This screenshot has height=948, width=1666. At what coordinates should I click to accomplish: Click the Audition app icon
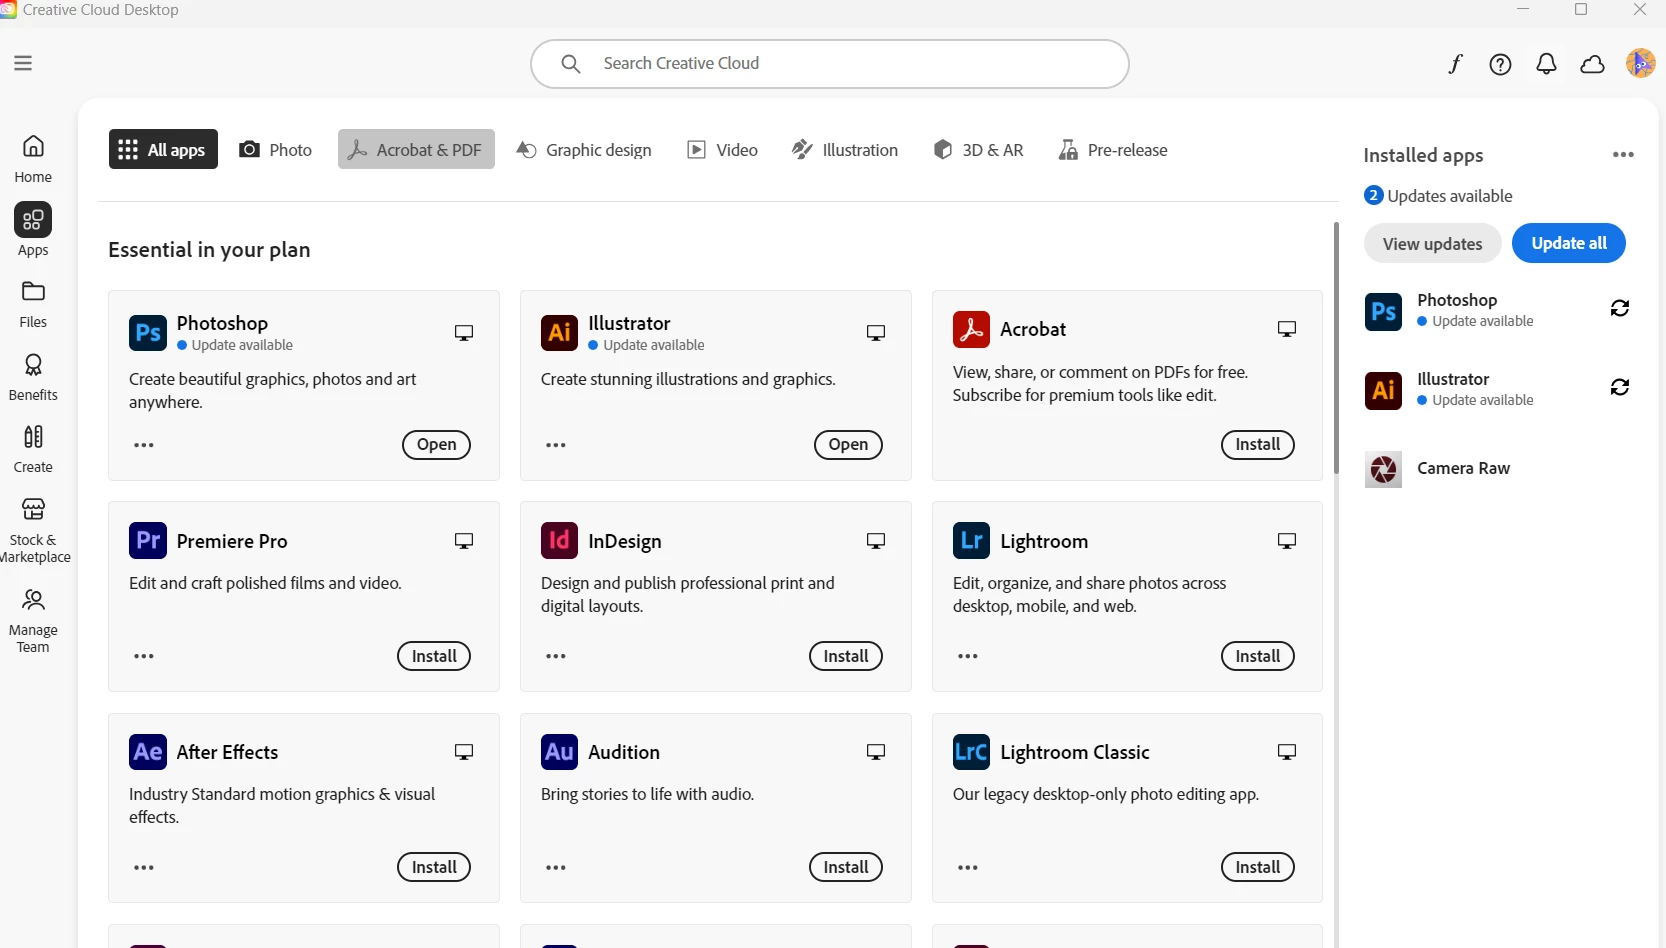coord(560,751)
